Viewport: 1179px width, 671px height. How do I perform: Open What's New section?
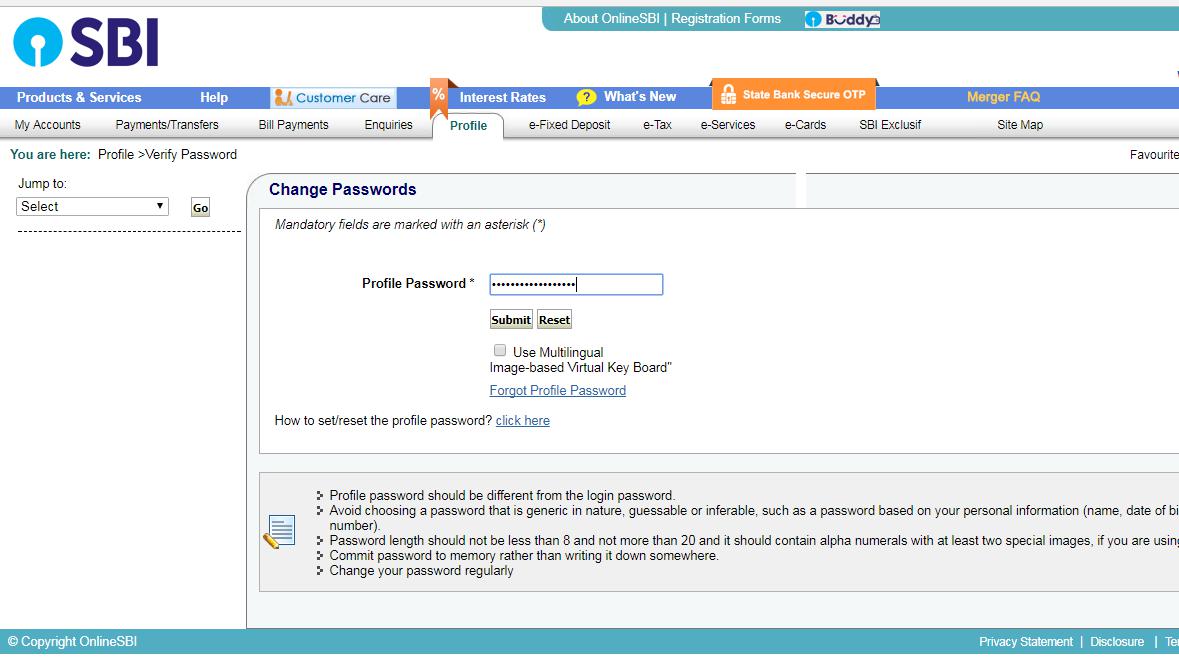[640, 96]
